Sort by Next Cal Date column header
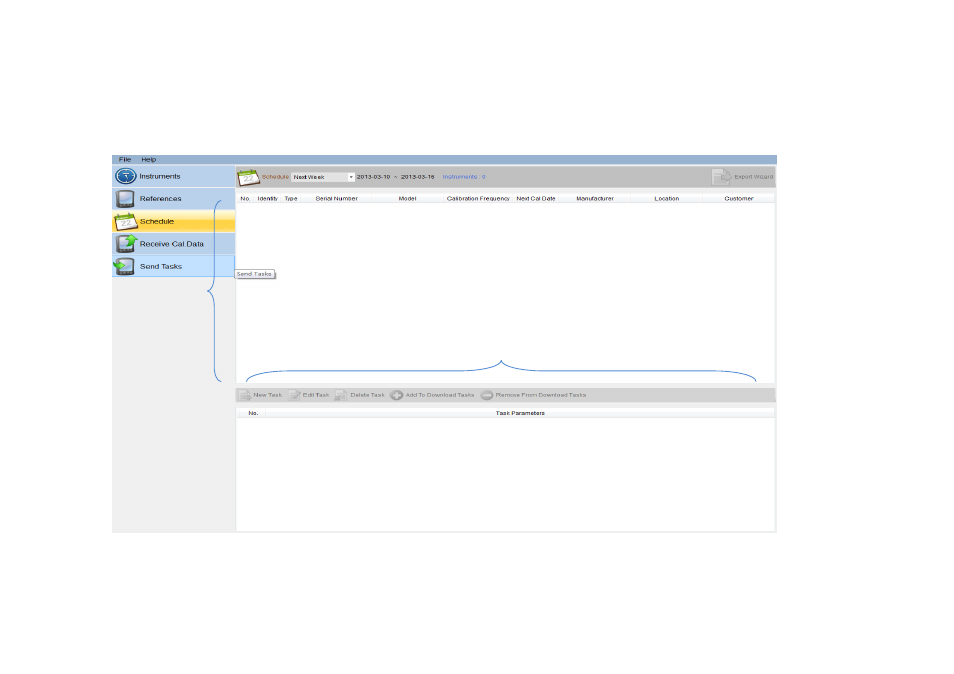The image size is (954, 674). point(536,199)
